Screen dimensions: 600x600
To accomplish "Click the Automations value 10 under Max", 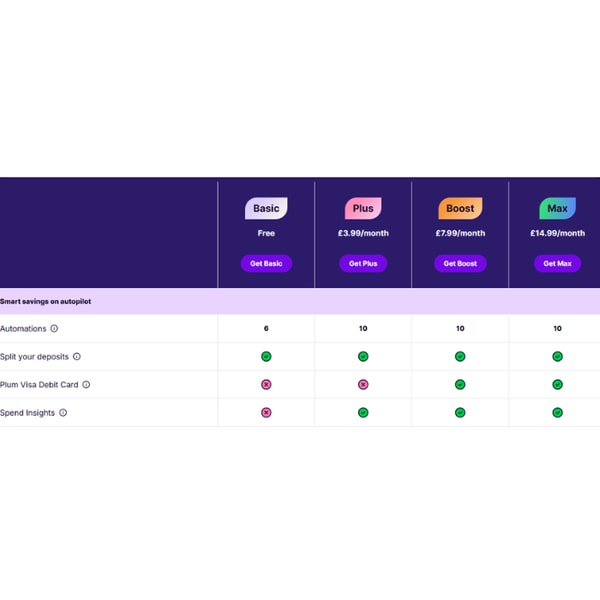I will 558,328.
